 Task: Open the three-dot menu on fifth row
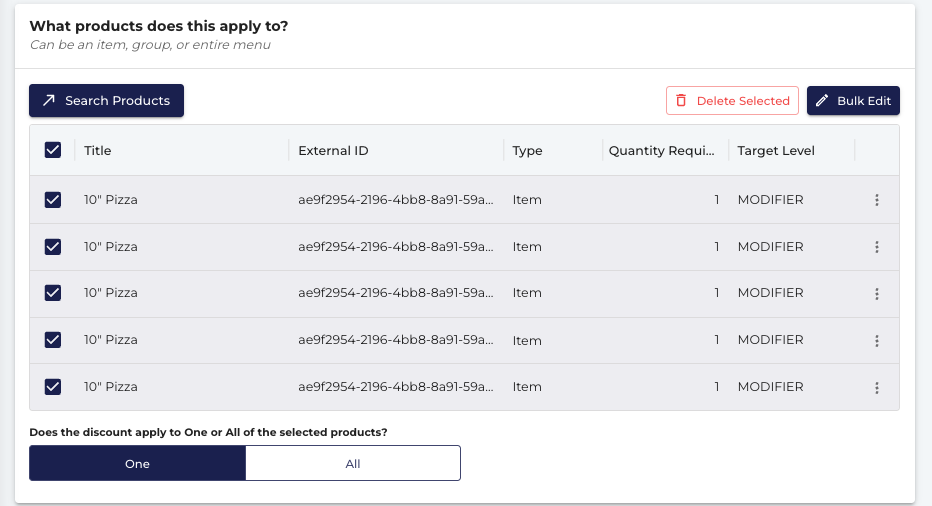click(877, 388)
